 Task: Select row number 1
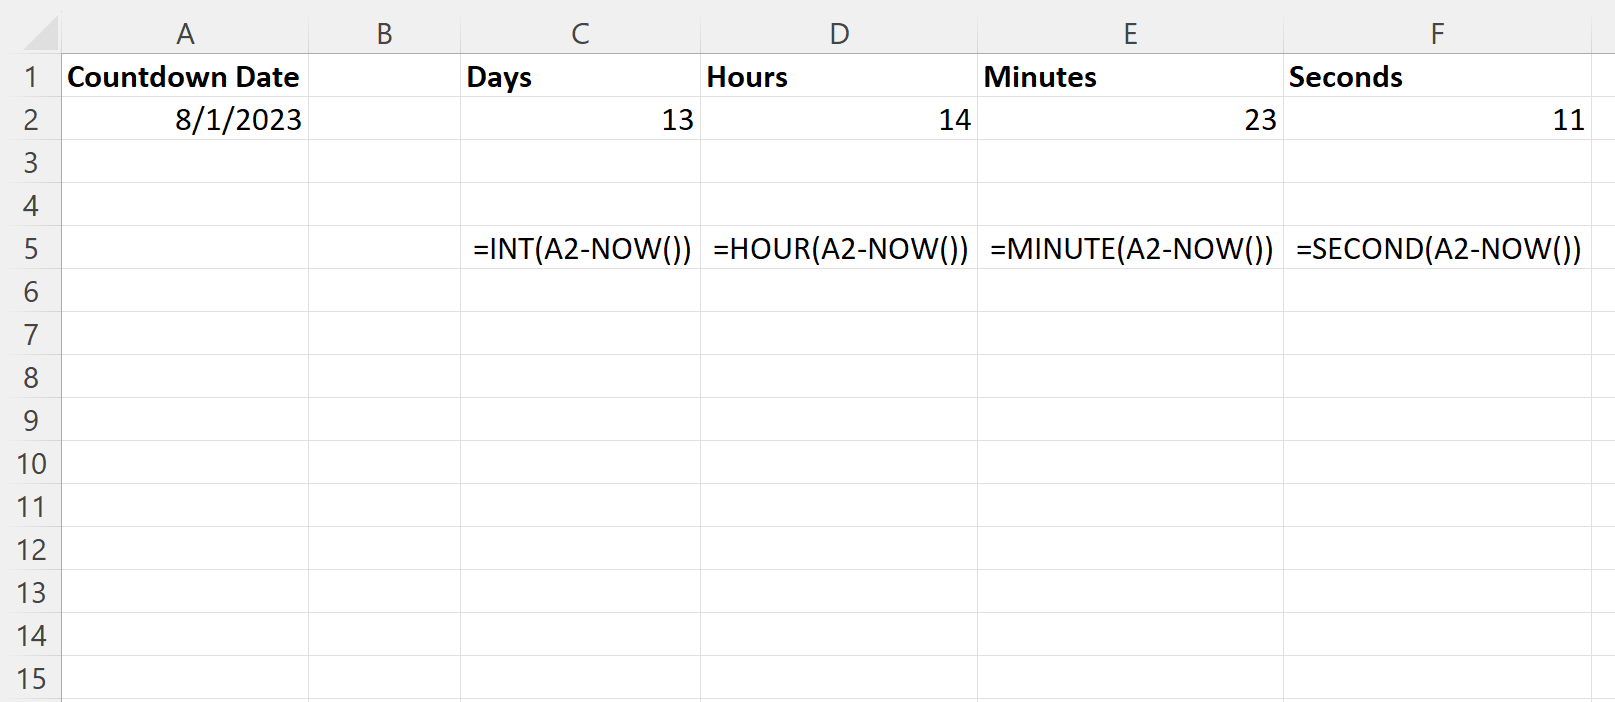coord(33,76)
